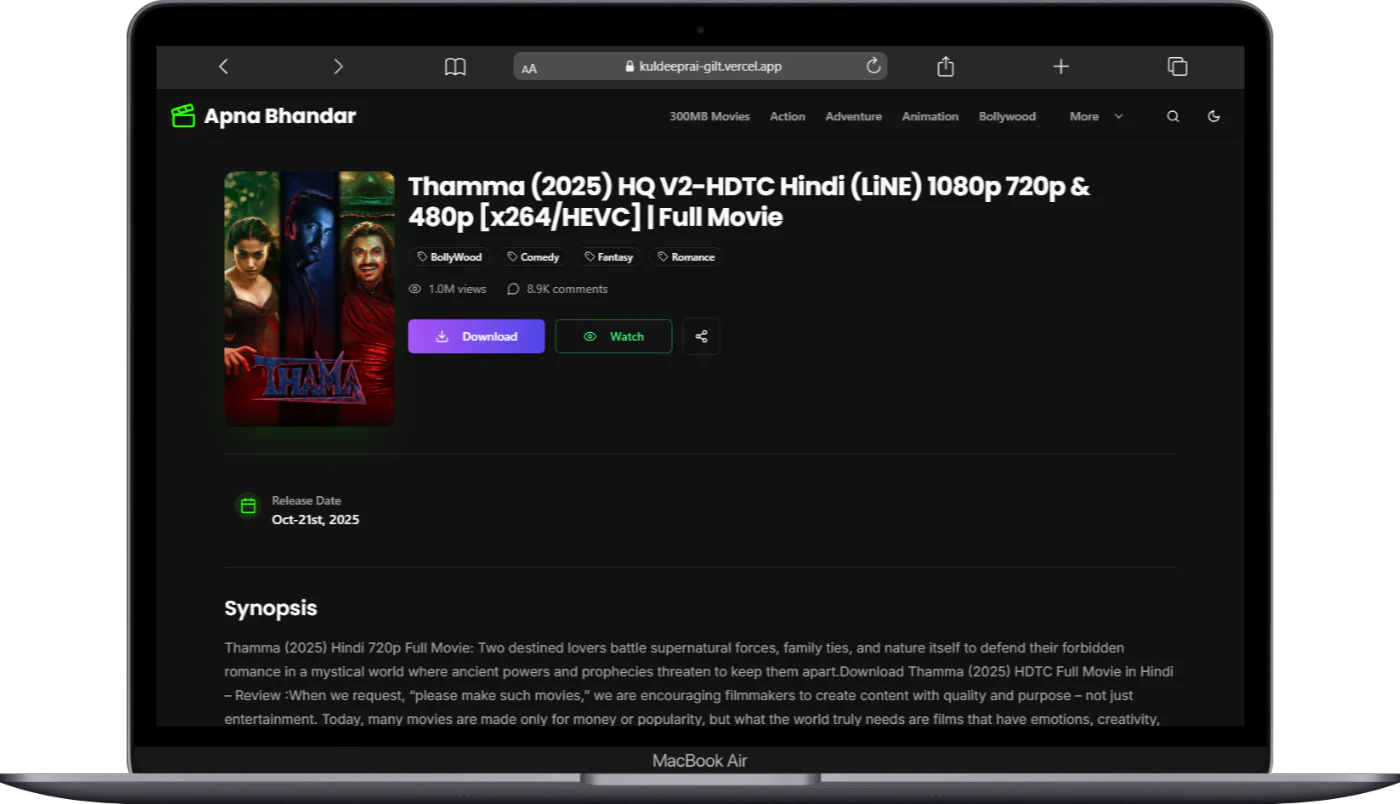Click the movie share icon button
Screen dimensions: 1400x804
701,336
